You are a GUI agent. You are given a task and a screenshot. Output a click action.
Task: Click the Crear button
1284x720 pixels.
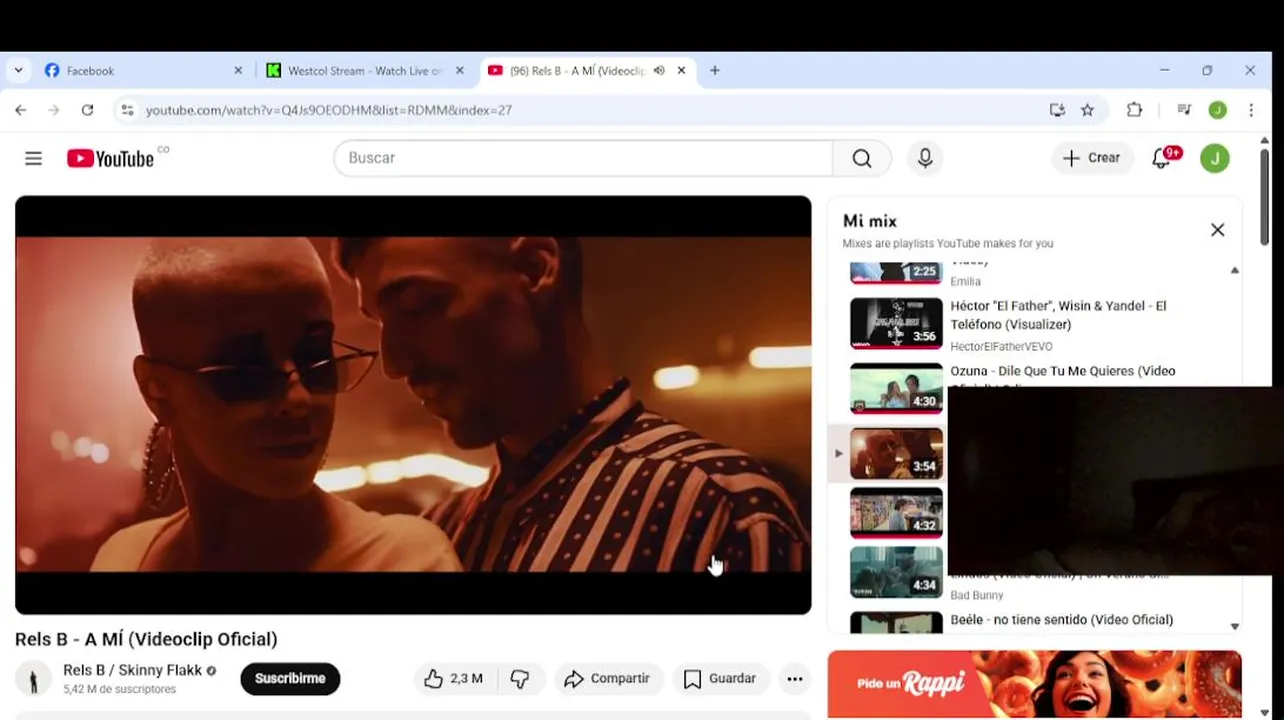click(x=1092, y=158)
